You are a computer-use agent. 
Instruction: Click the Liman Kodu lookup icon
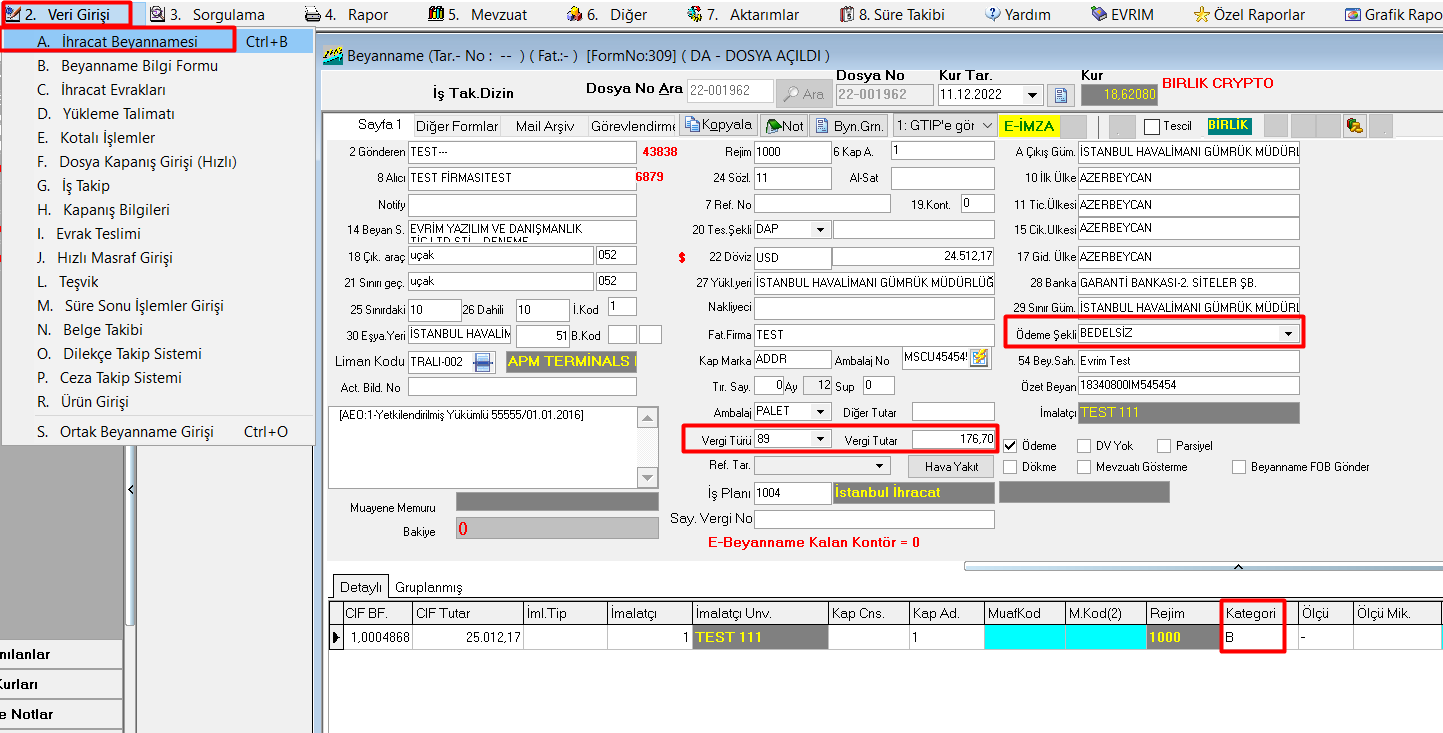coord(484,361)
